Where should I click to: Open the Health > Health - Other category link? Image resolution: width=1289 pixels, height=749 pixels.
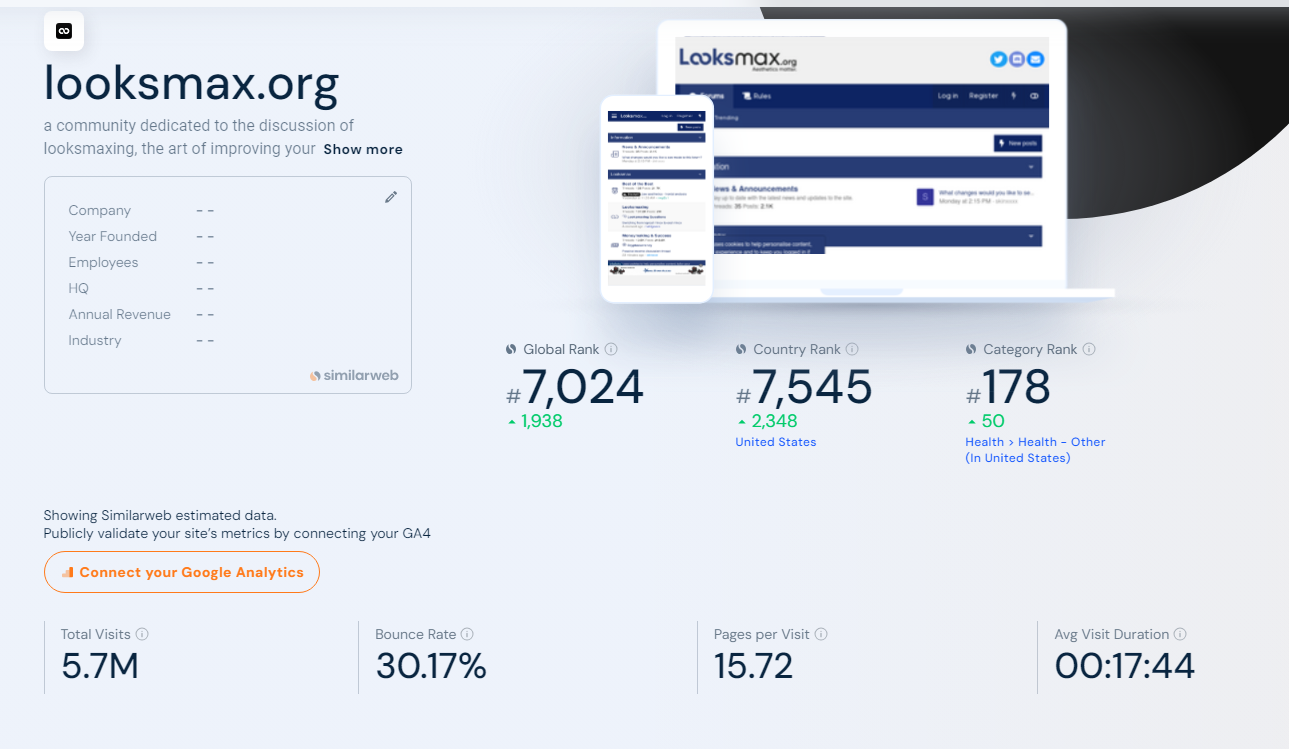(x=1035, y=442)
